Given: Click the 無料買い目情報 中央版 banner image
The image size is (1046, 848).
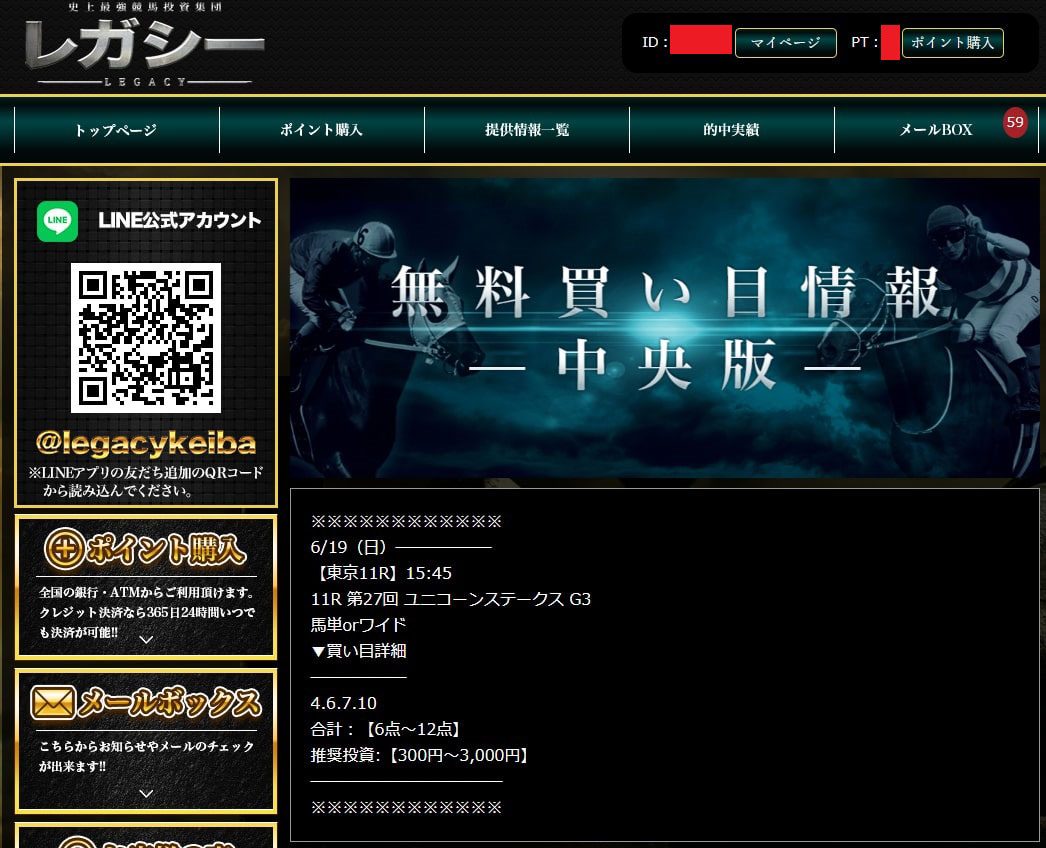Looking at the screenshot, I should tap(664, 328).
